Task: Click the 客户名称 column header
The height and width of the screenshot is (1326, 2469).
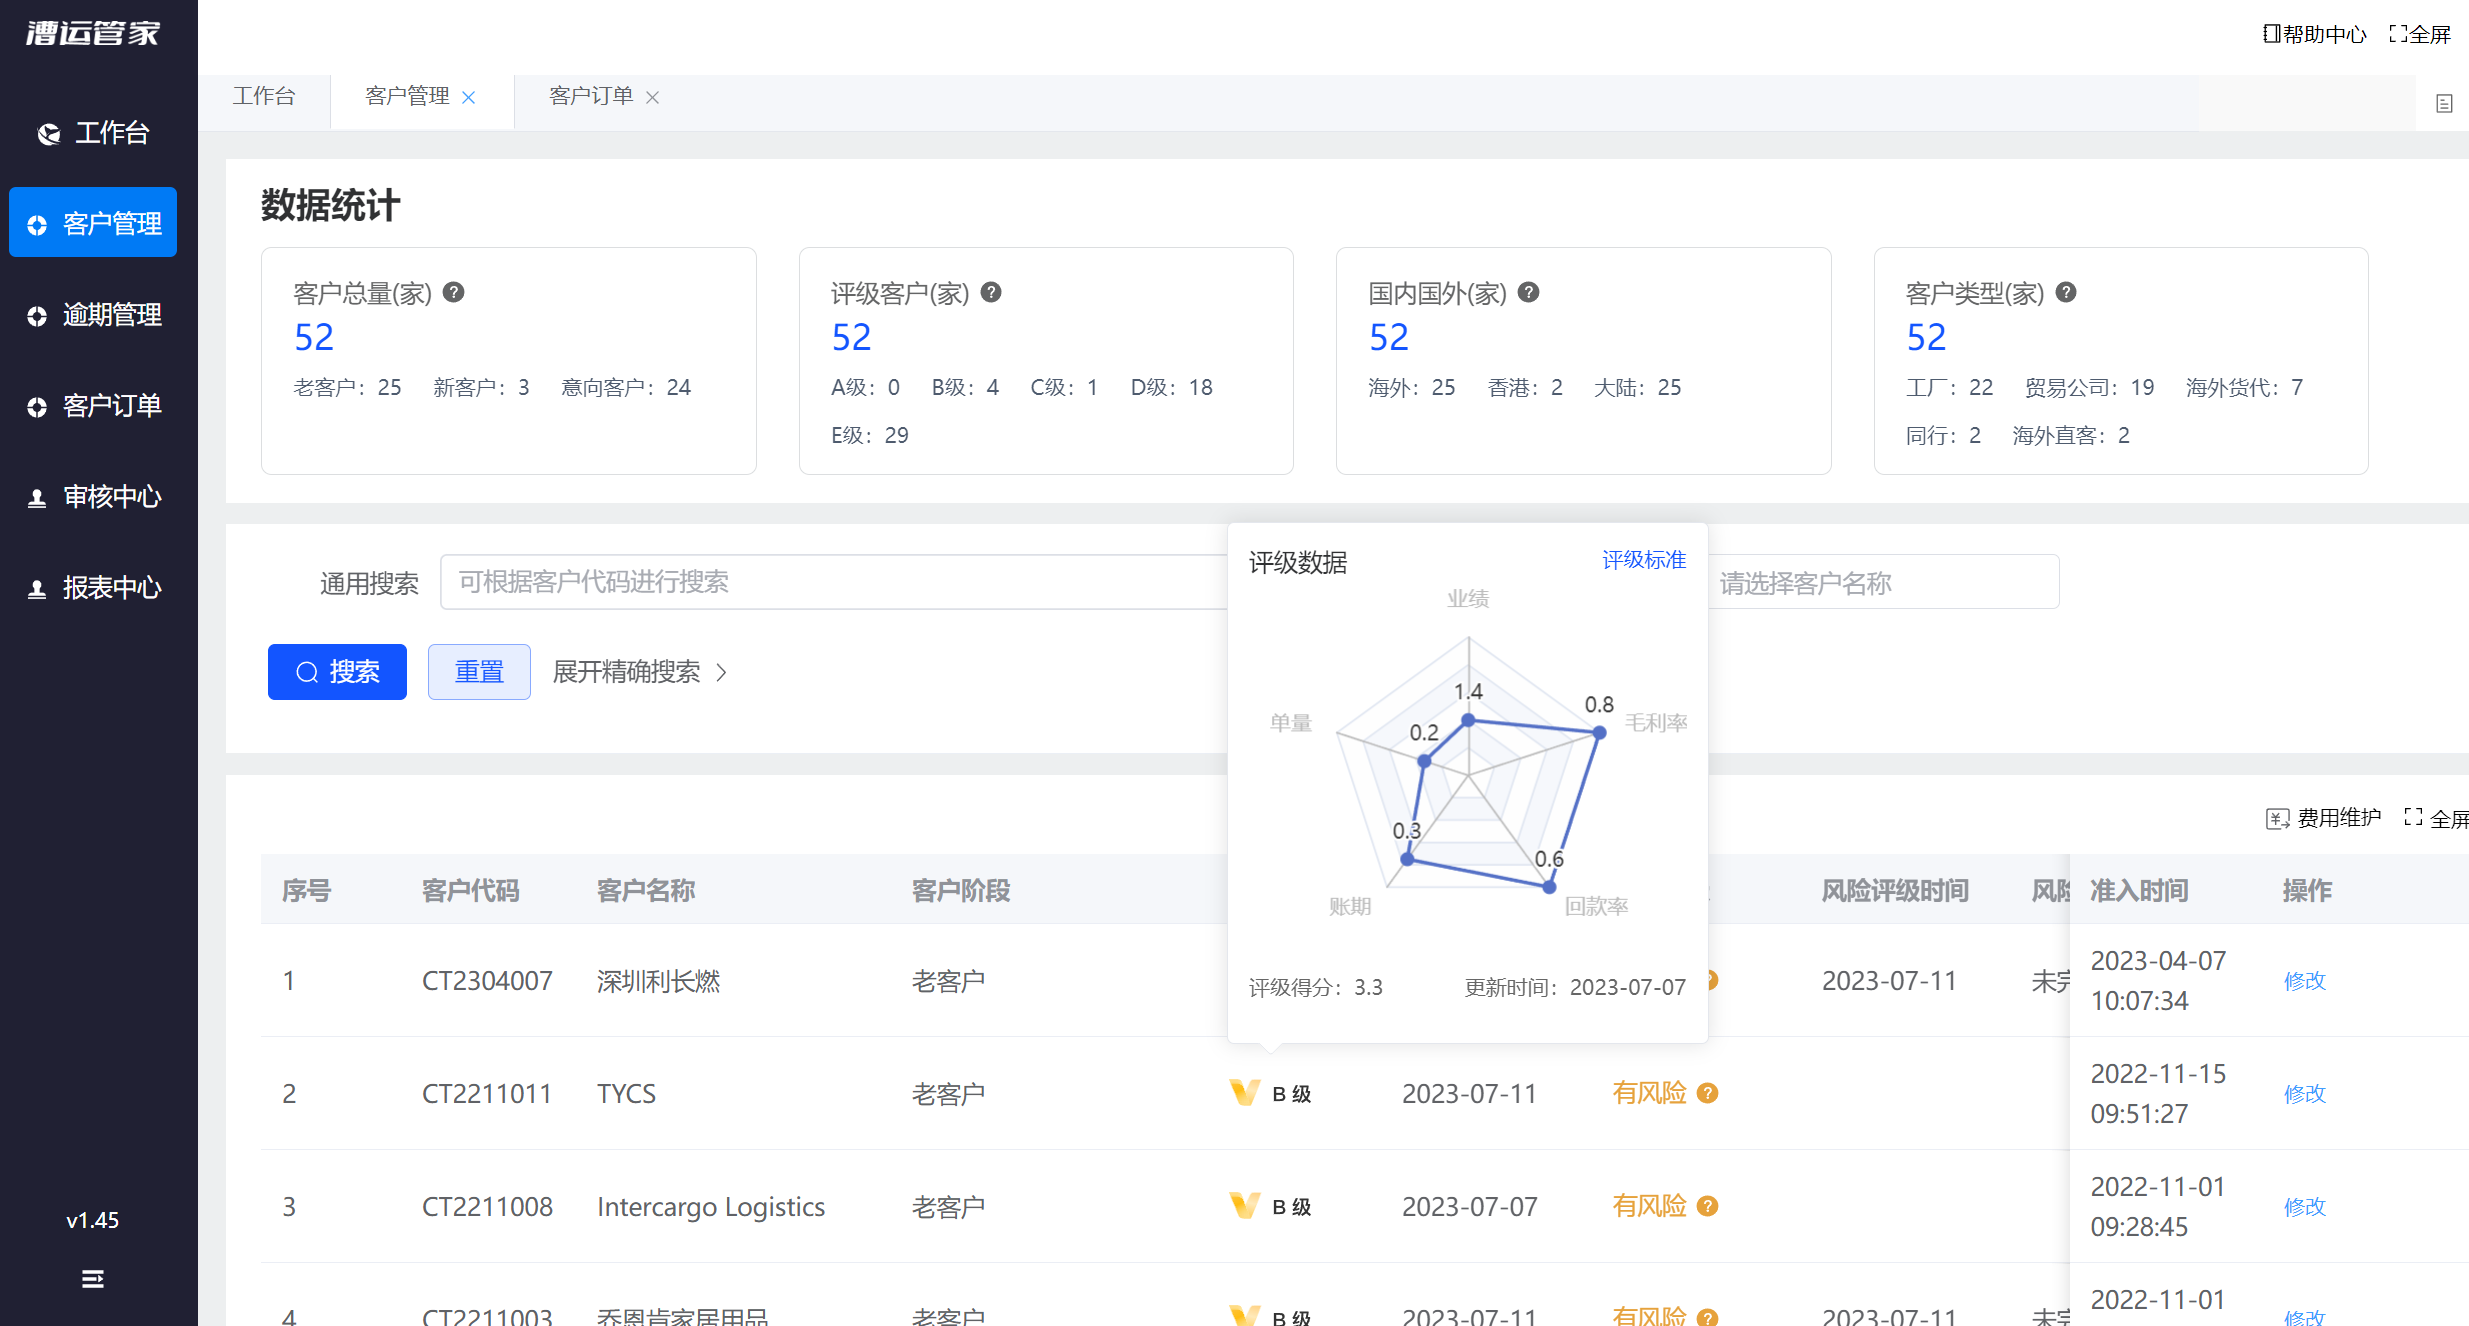Action: click(645, 890)
